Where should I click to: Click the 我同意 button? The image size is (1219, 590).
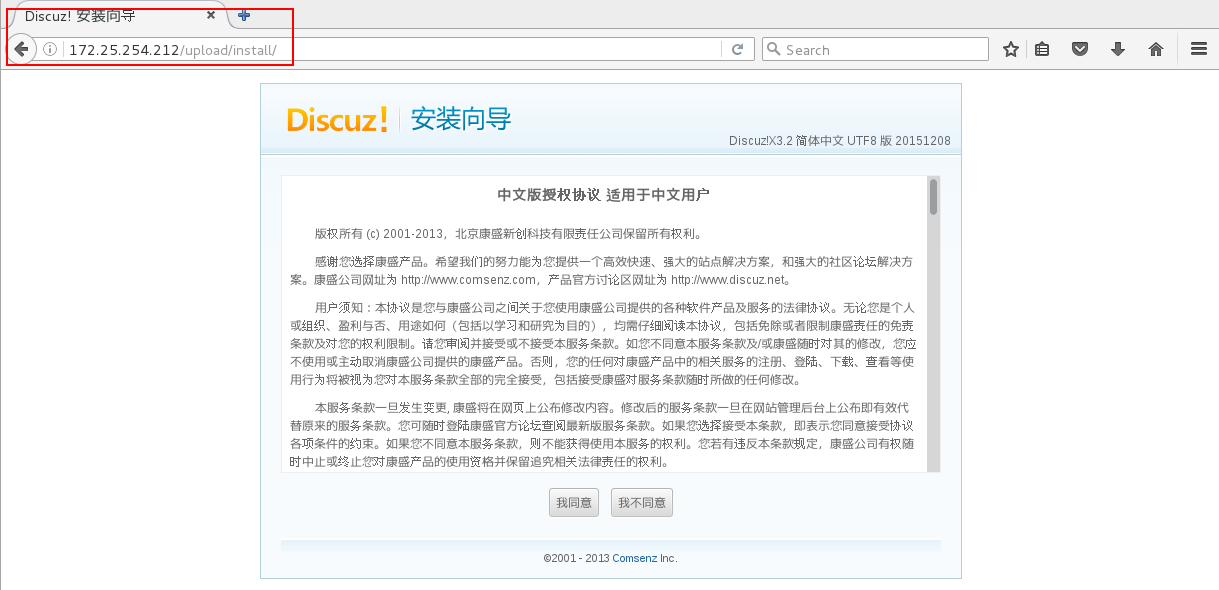574,503
